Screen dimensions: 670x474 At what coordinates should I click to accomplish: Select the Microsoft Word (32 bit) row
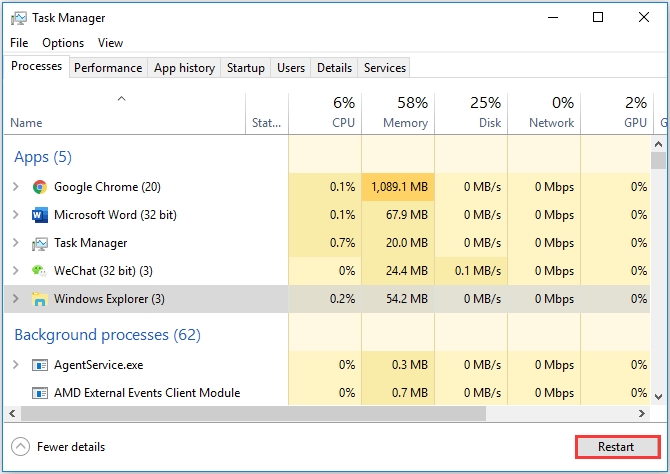pyautogui.click(x=327, y=215)
